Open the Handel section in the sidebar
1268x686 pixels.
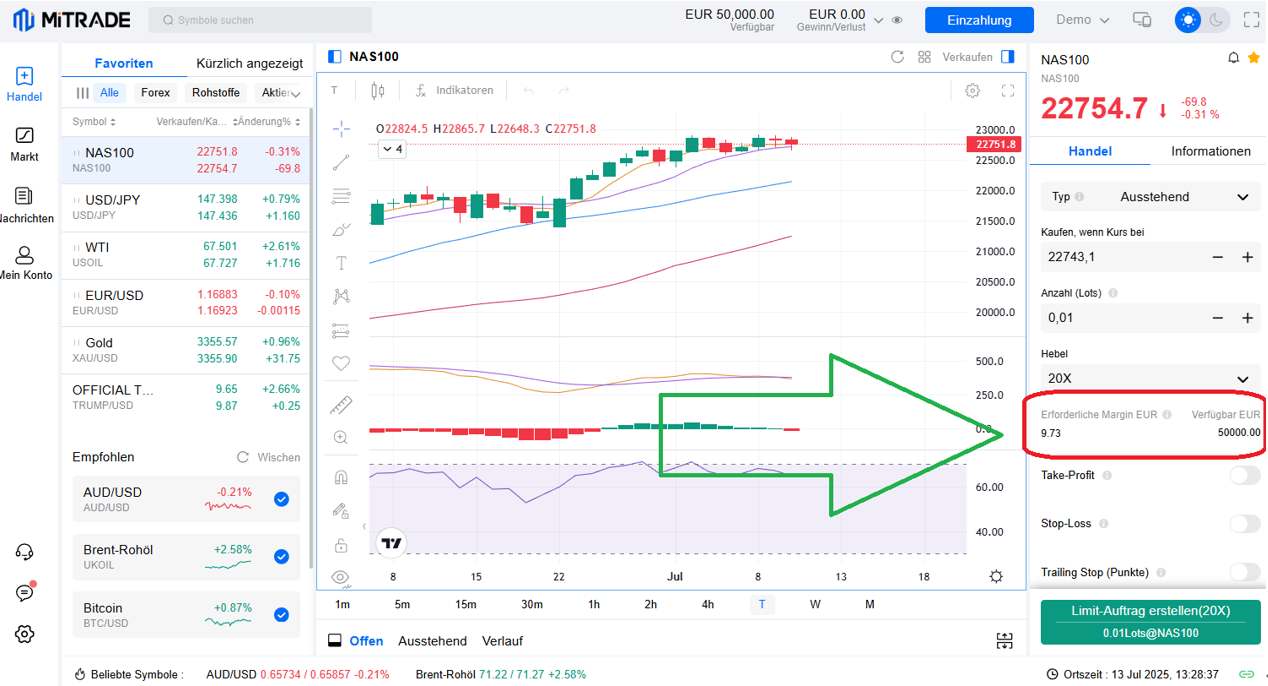click(24, 85)
